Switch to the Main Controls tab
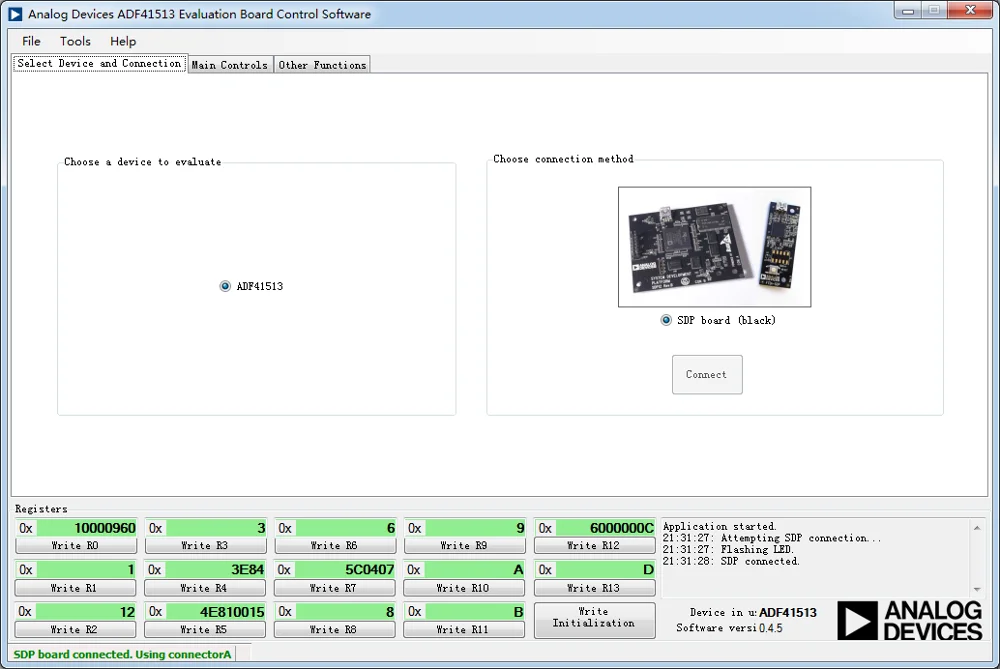The height and width of the screenshot is (669, 1000). pos(230,64)
